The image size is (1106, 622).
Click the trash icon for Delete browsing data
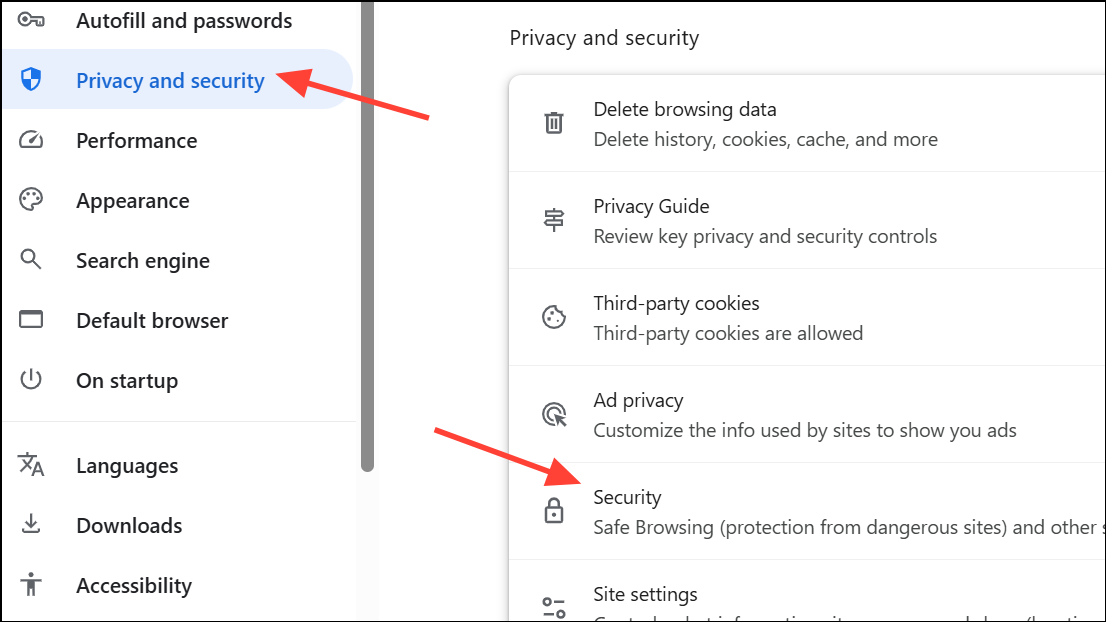[x=554, y=122]
